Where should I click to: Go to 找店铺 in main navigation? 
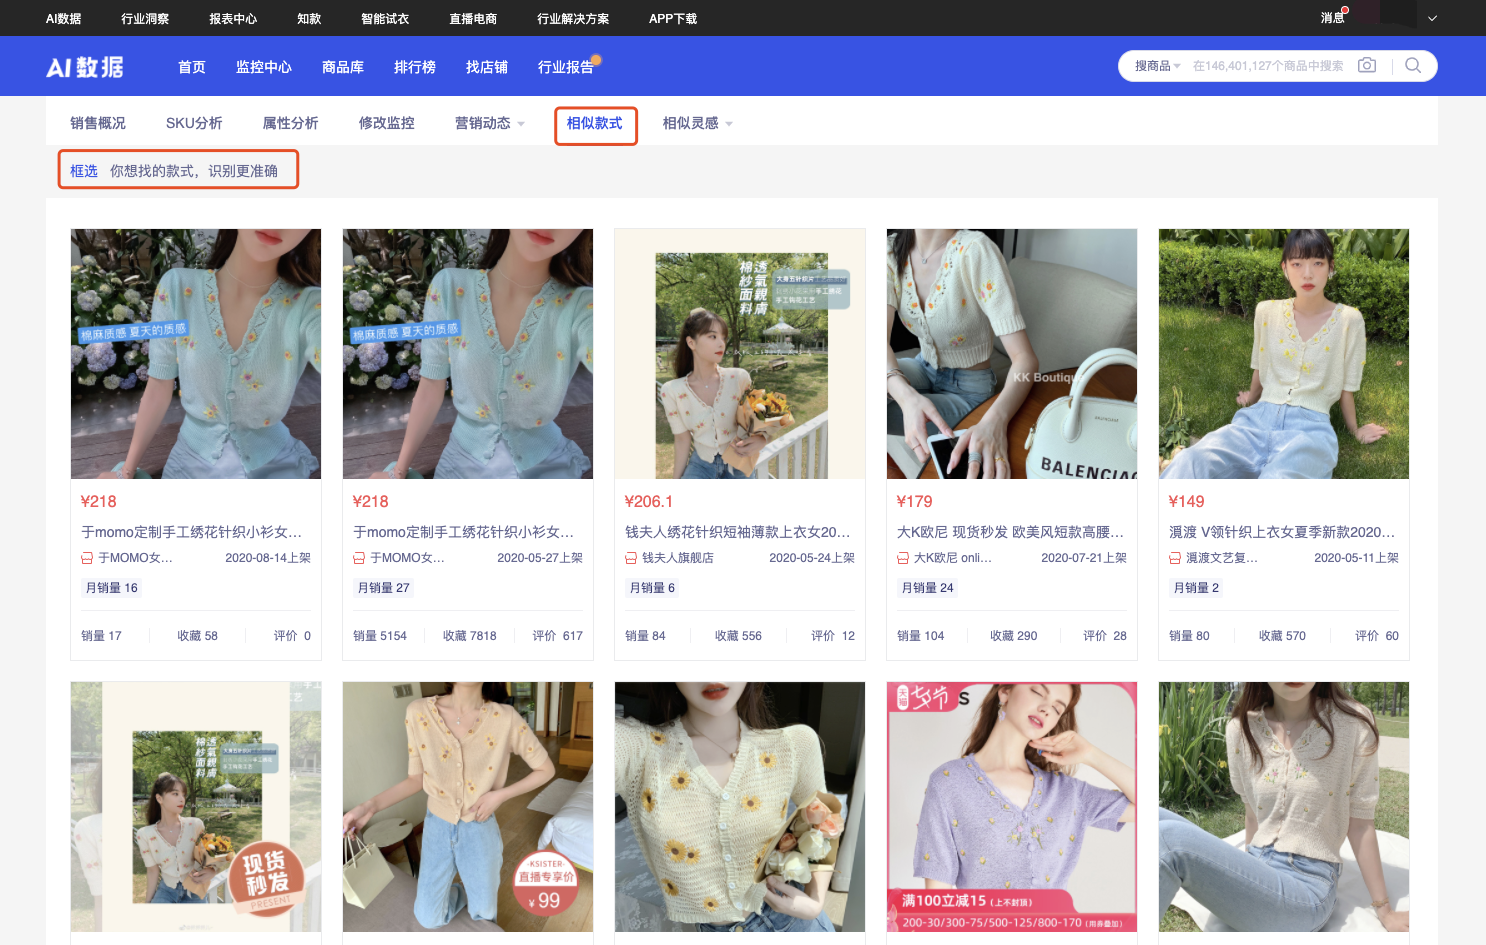pos(487,67)
